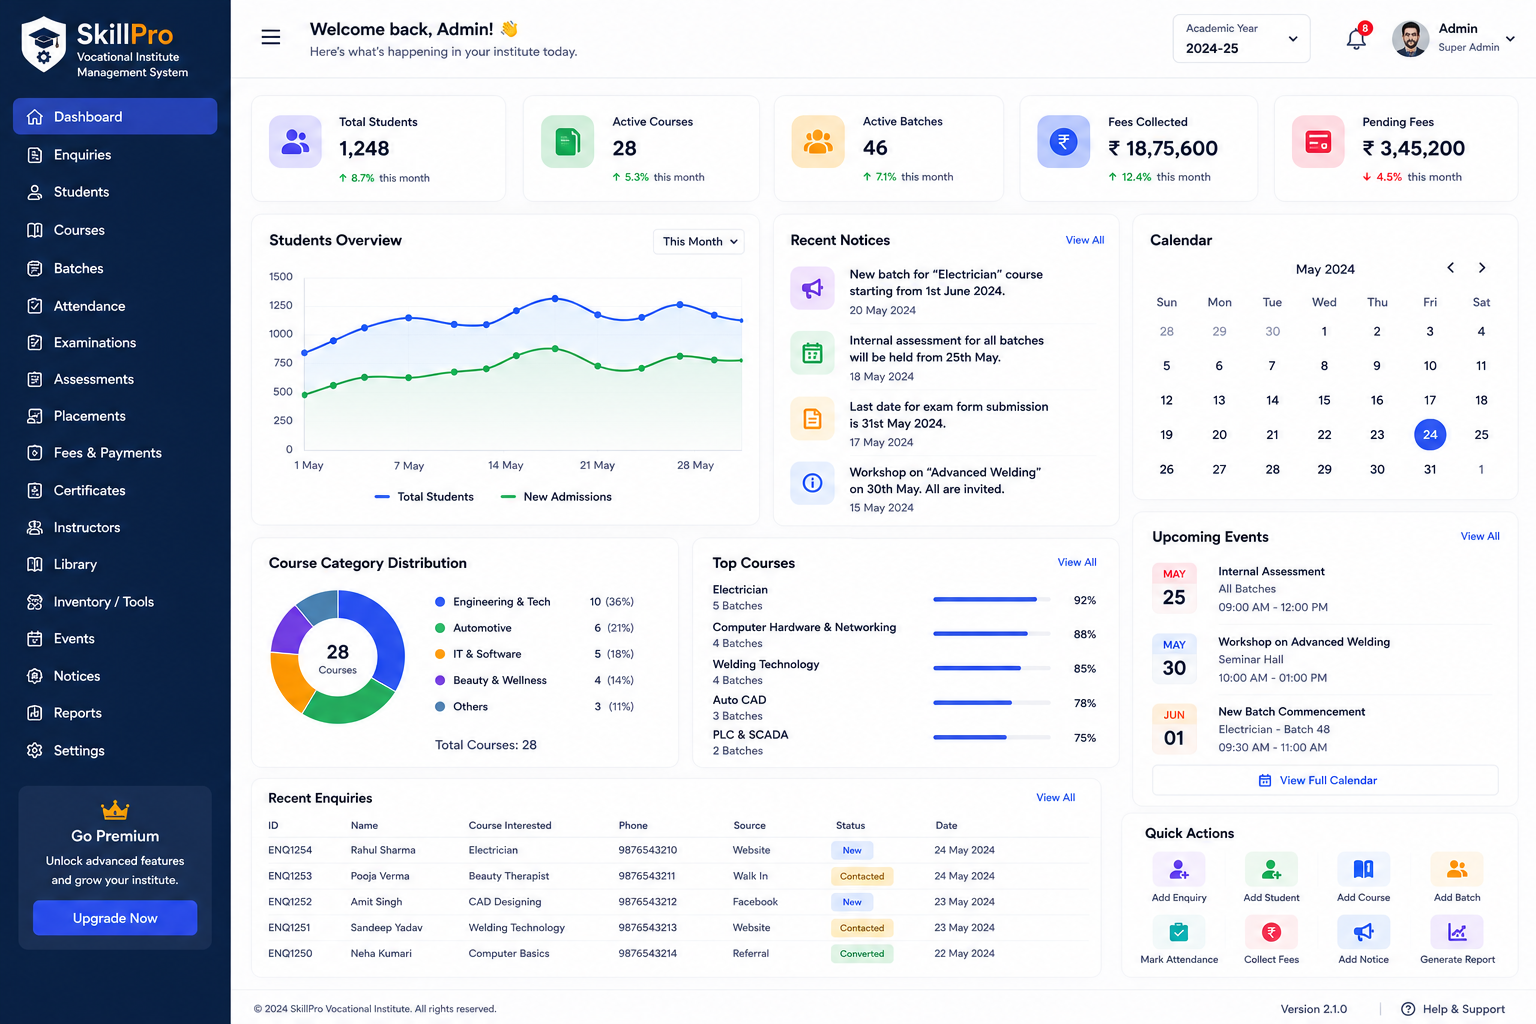Screen dimensions: 1536x1024
Task: Click the Add Notice megaphone icon
Action: coord(1363,932)
